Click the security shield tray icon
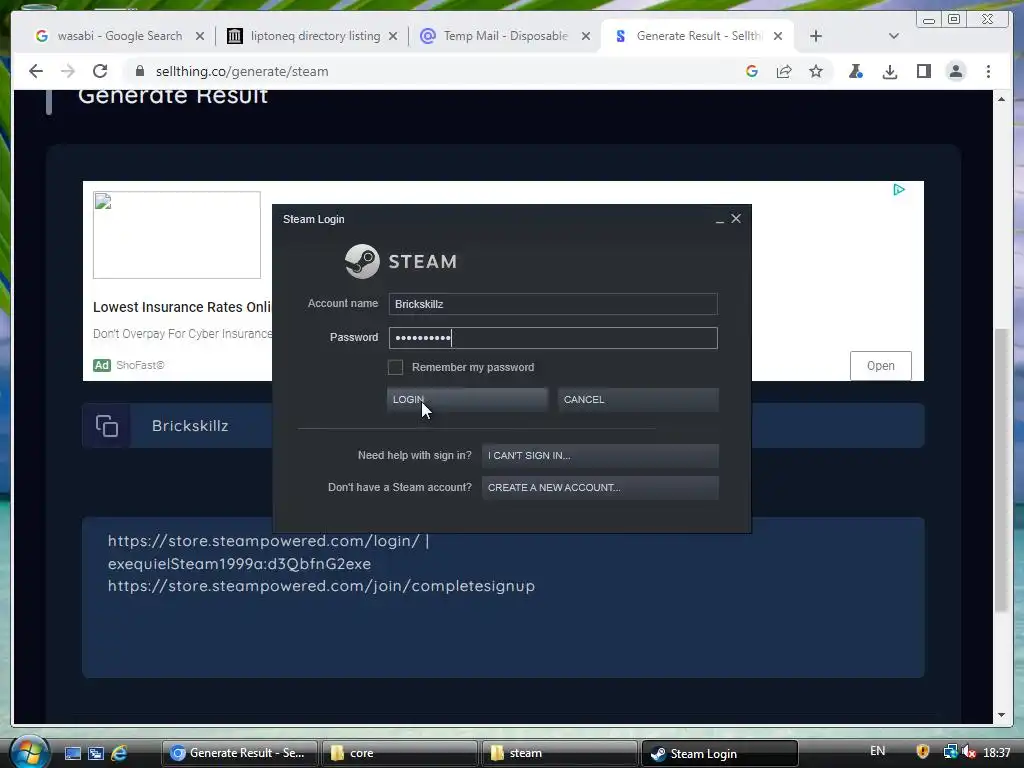Viewport: 1024px width, 768px height. tap(923, 752)
